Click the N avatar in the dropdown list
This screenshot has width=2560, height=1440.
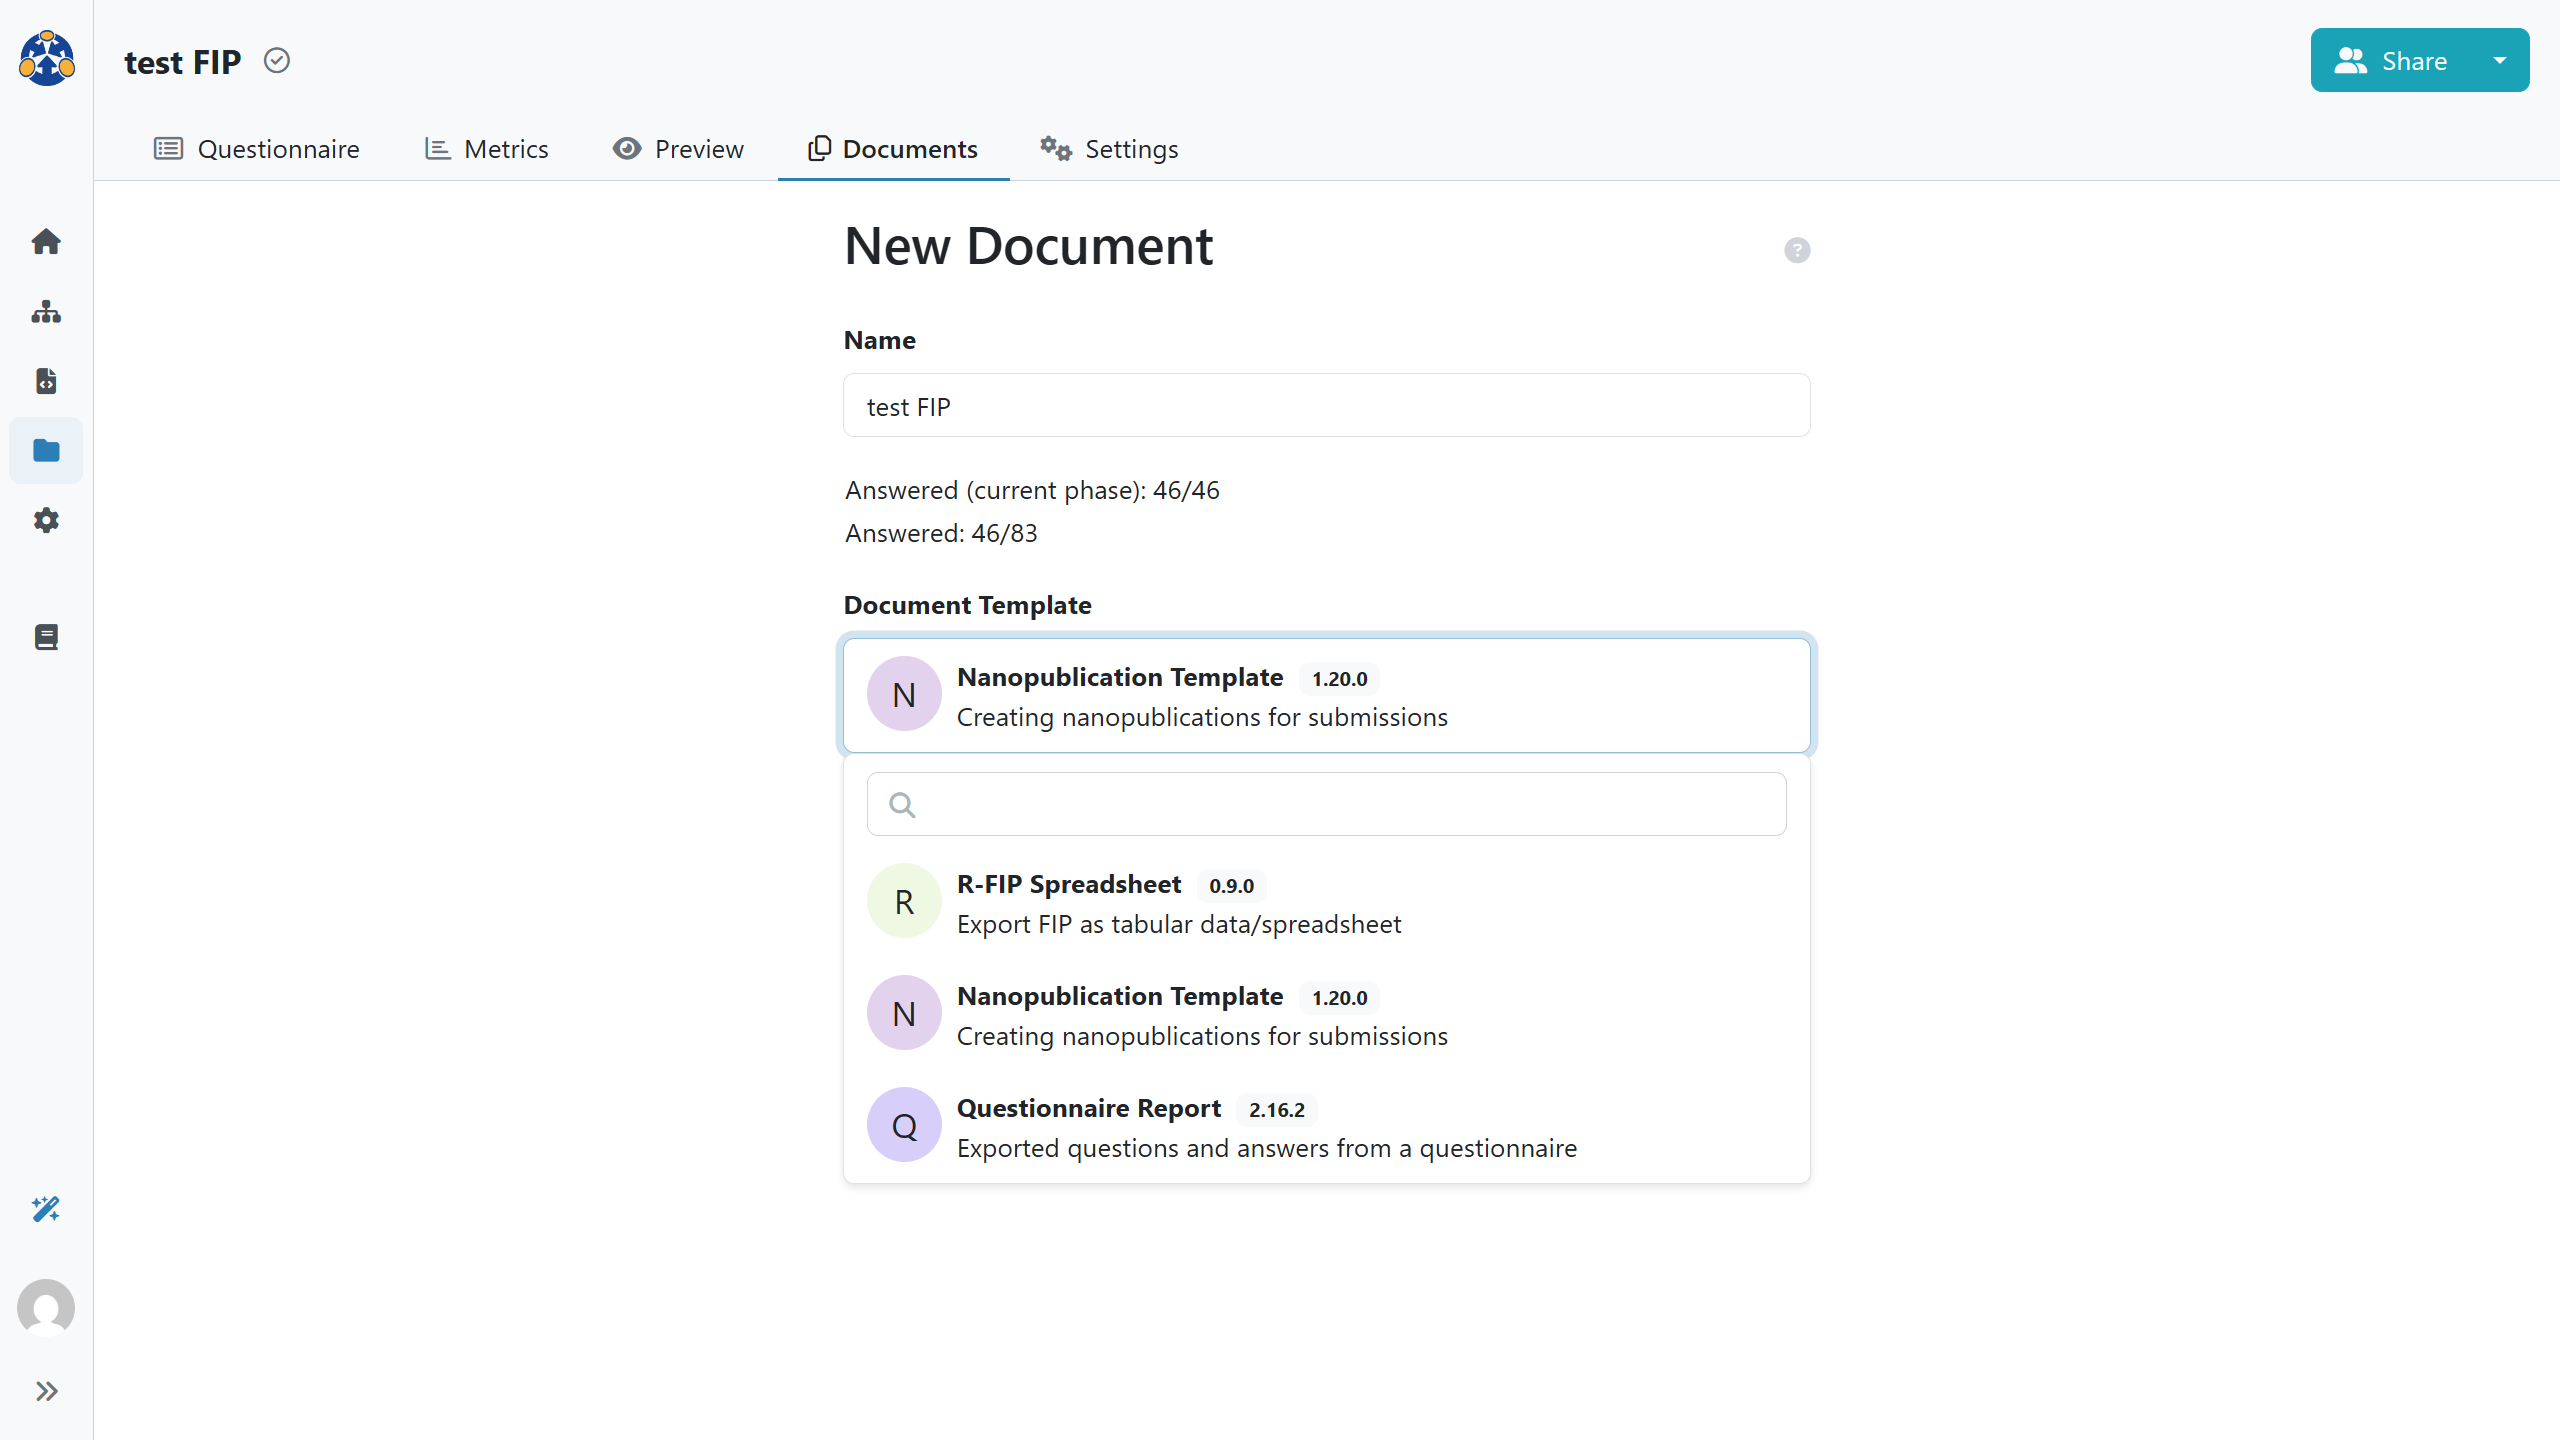pos(904,1013)
